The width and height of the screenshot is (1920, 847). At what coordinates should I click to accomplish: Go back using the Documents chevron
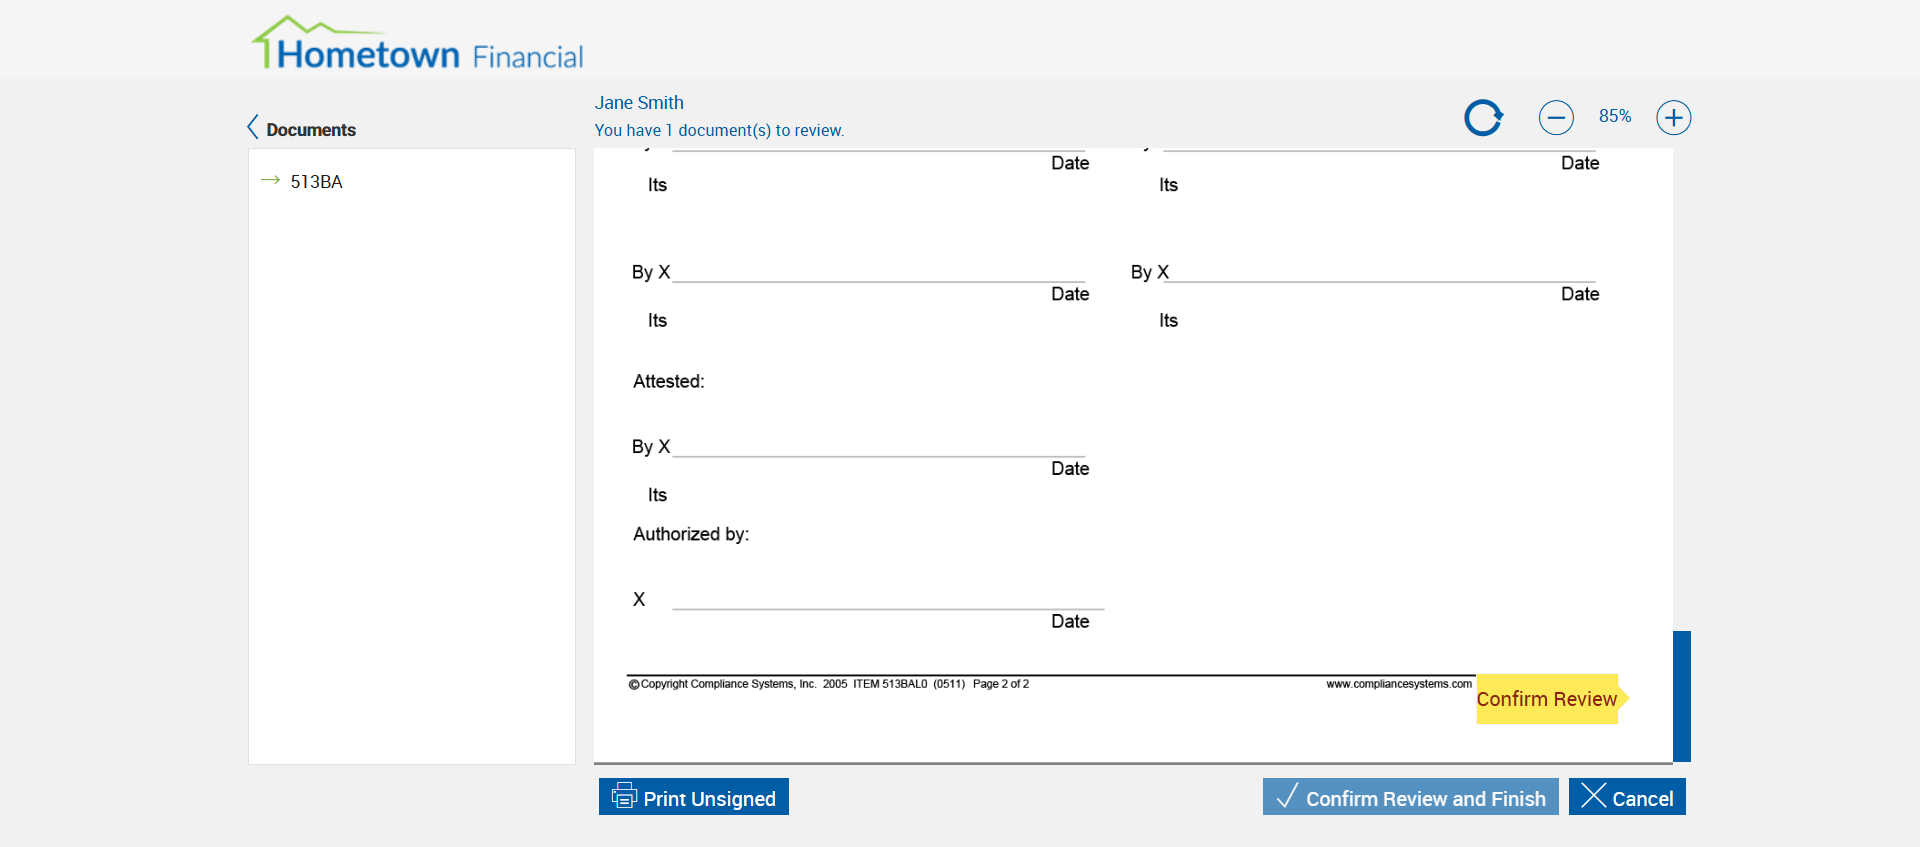254,128
